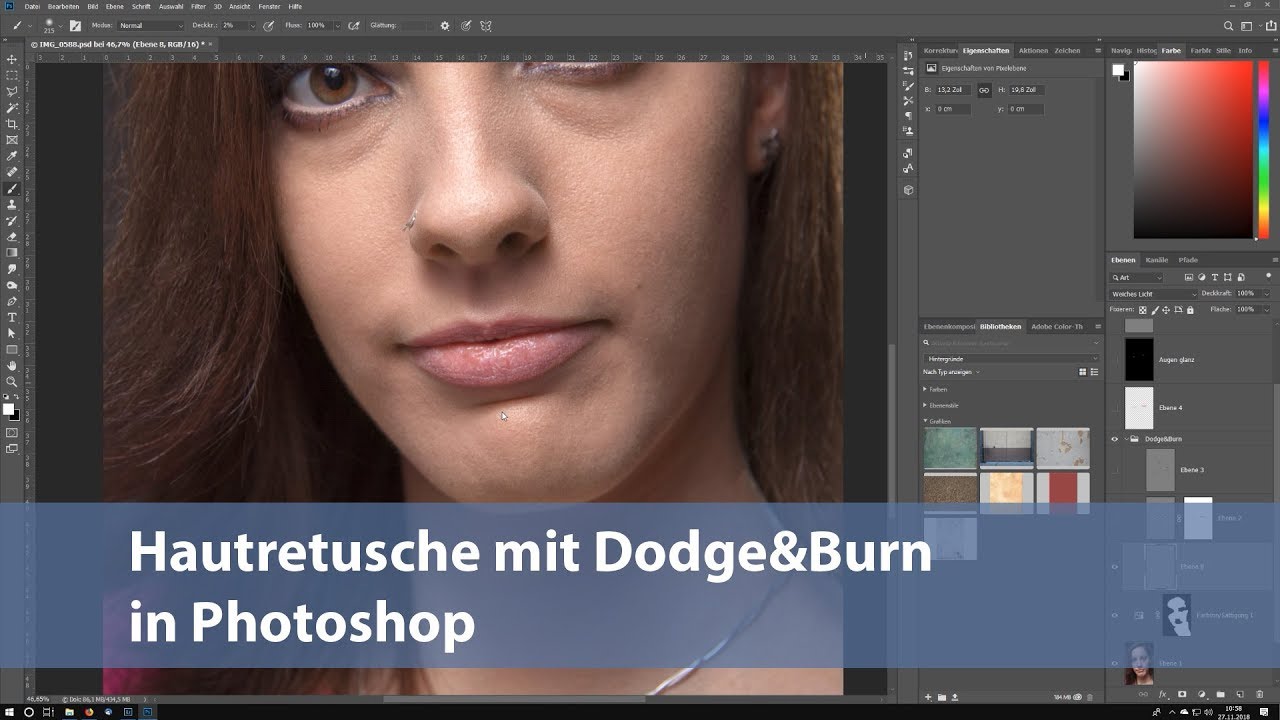The width and height of the screenshot is (1280, 720).
Task: Open smoothing options gear icon
Action: pos(445,25)
